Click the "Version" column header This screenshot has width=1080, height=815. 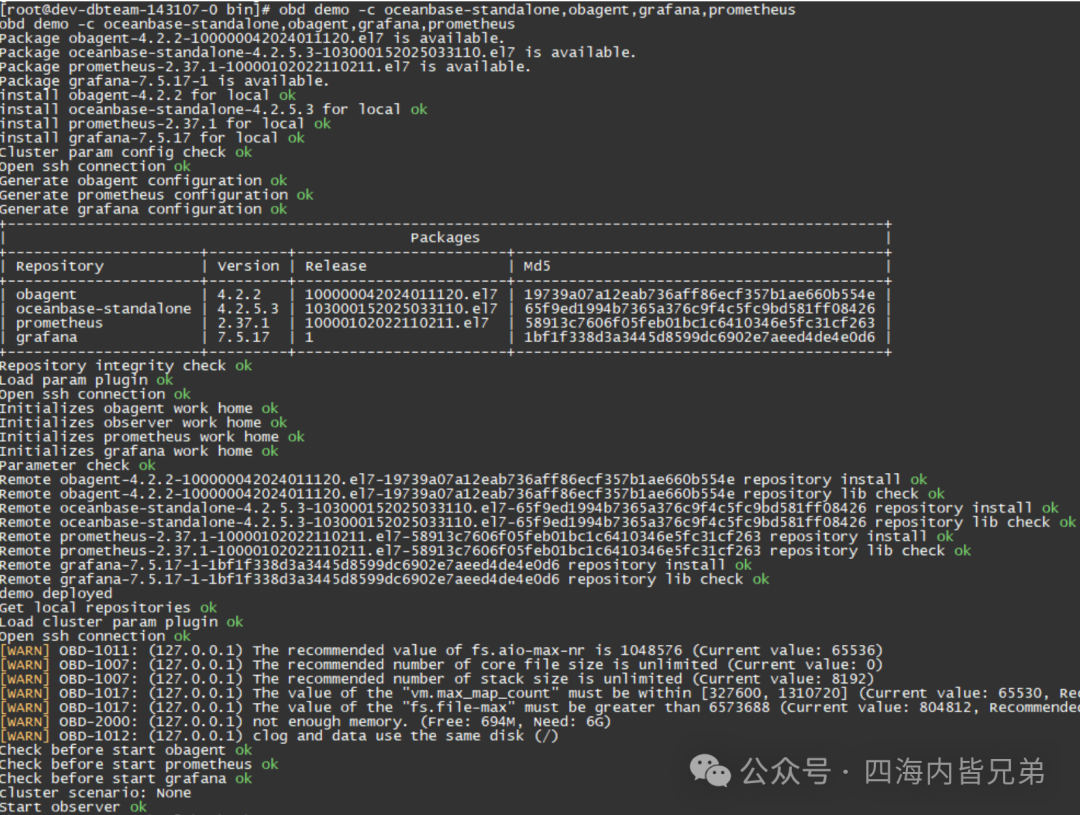point(248,266)
